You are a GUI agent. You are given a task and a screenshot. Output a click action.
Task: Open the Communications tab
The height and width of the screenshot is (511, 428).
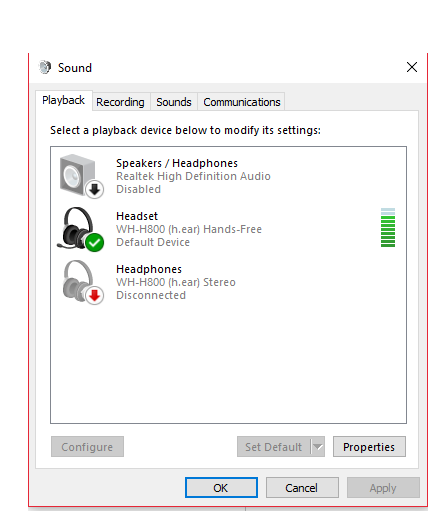tap(242, 102)
